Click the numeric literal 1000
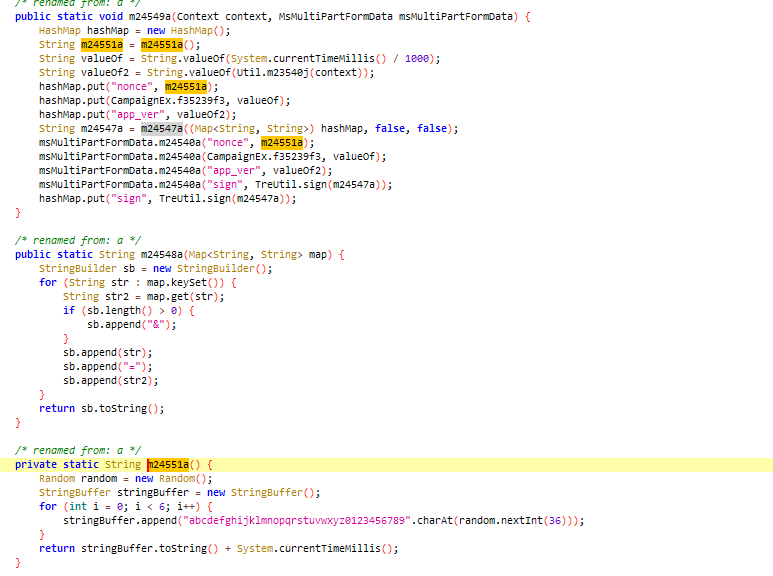773x576 pixels. pos(417,58)
